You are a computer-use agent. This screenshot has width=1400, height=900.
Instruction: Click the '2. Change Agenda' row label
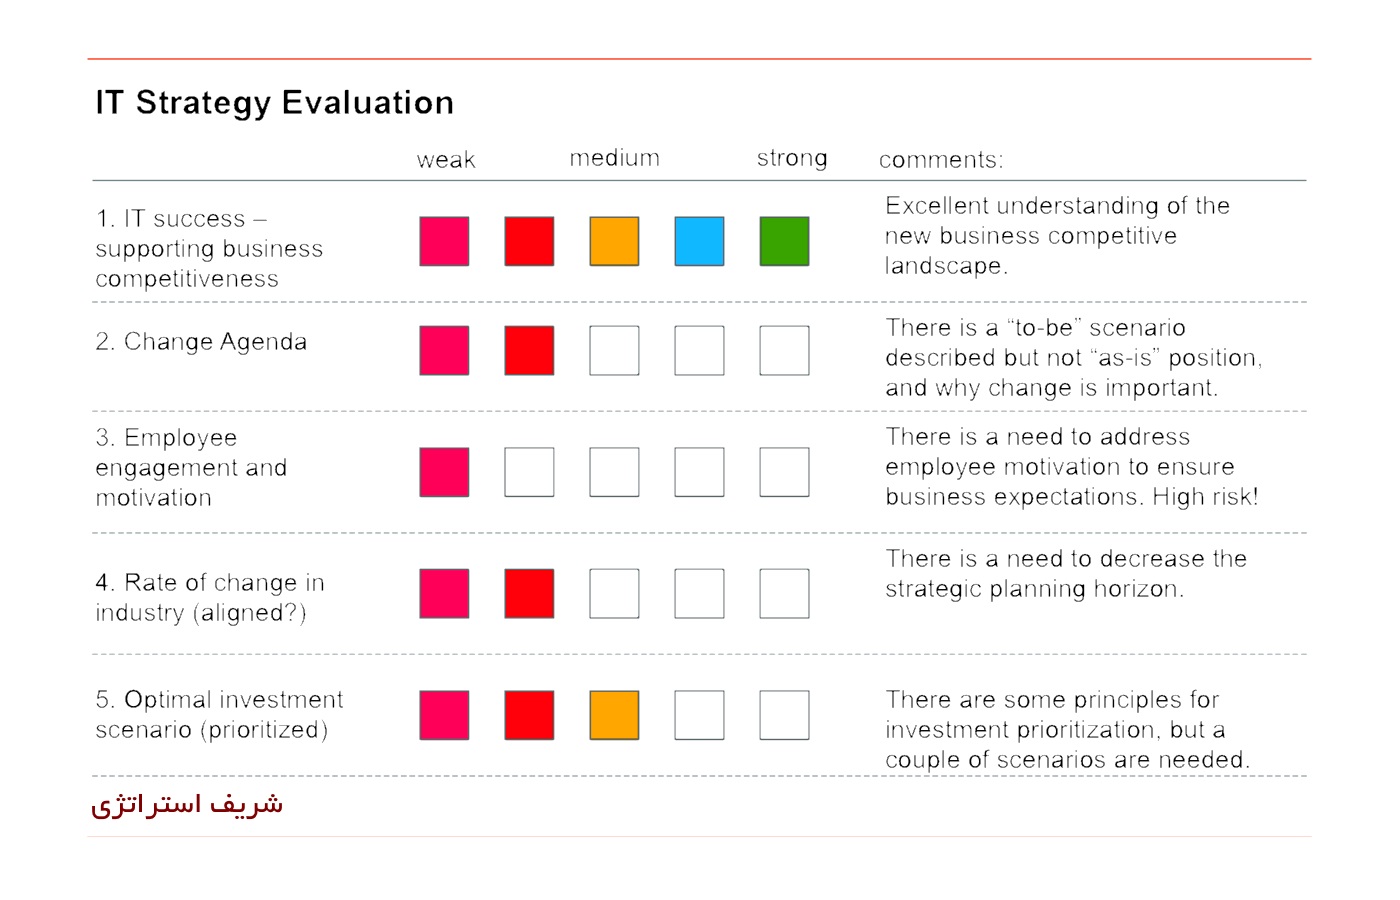(x=201, y=342)
